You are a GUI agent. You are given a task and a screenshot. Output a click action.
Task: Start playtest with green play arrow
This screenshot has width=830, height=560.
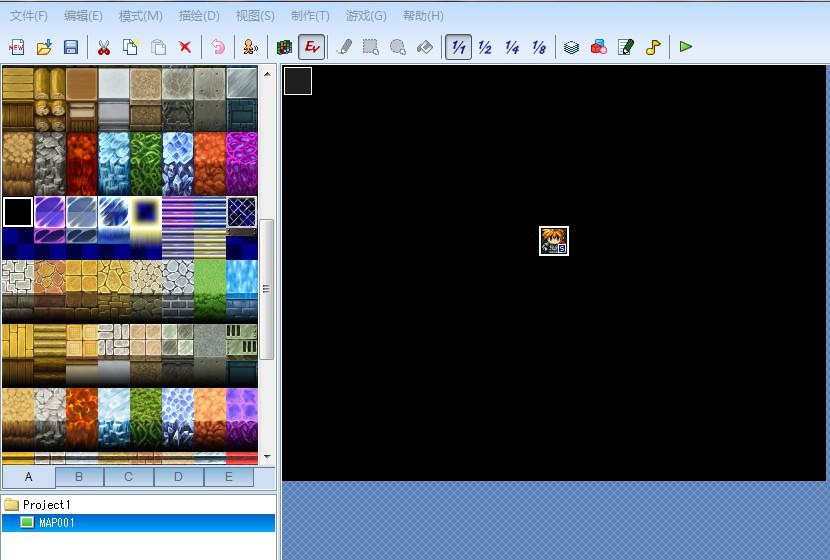686,47
